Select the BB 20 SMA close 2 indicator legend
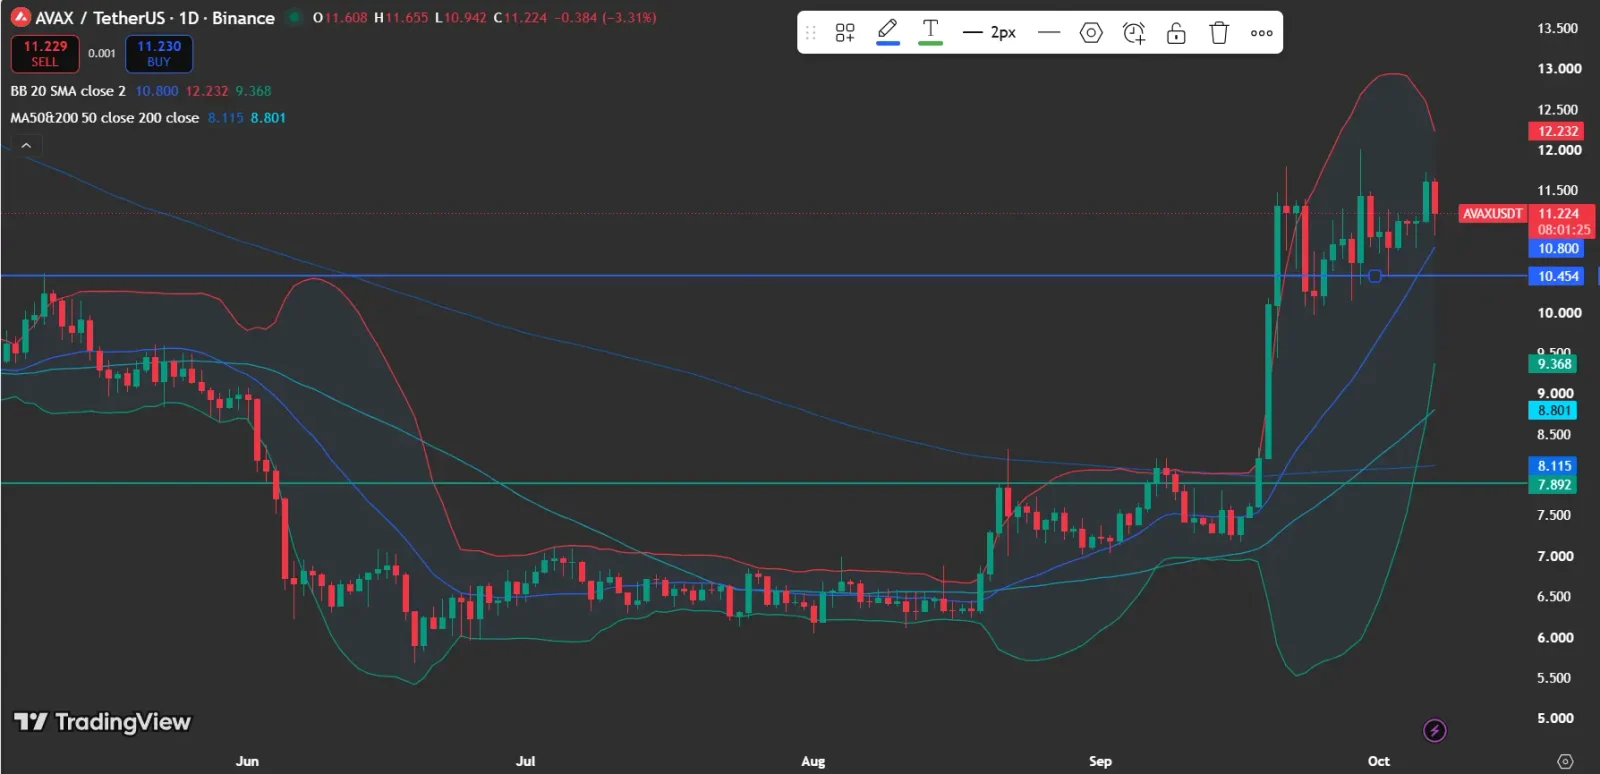 pos(68,91)
